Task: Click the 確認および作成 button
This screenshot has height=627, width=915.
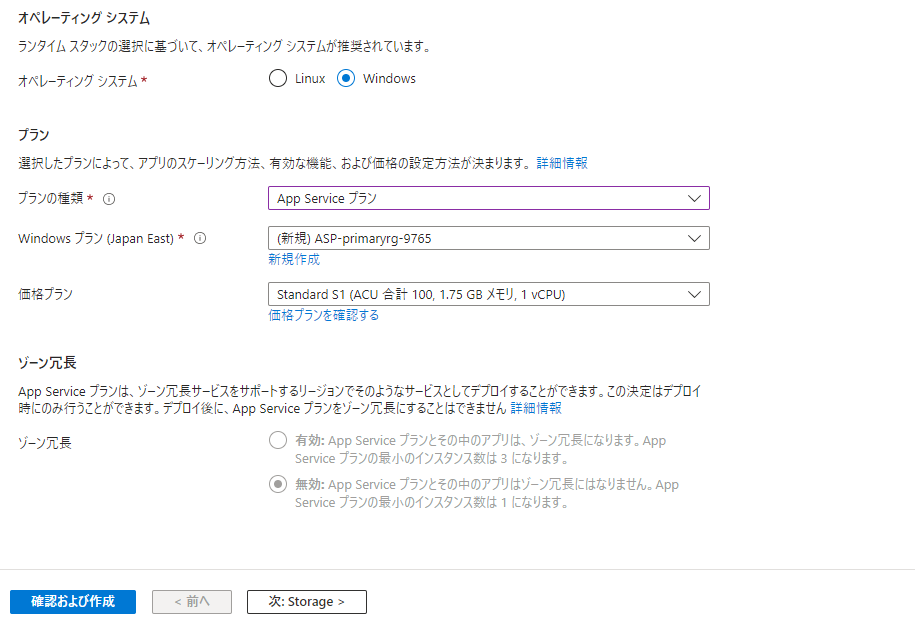Action: click(73, 602)
